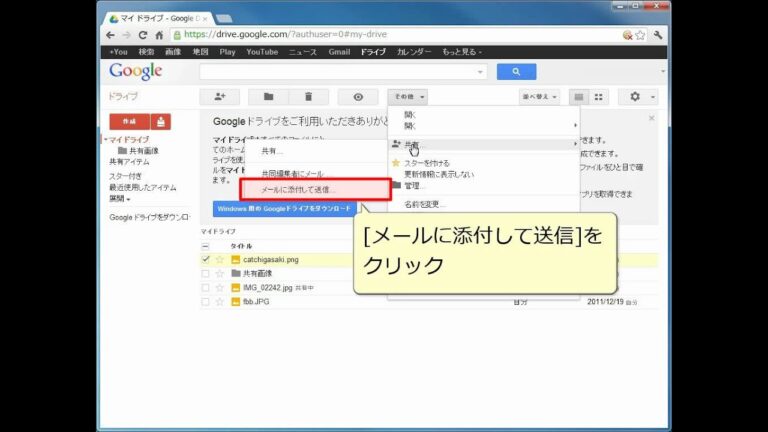Open the Chrome wrench settings menu
The height and width of the screenshot is (432, 768).
[658, 35]
